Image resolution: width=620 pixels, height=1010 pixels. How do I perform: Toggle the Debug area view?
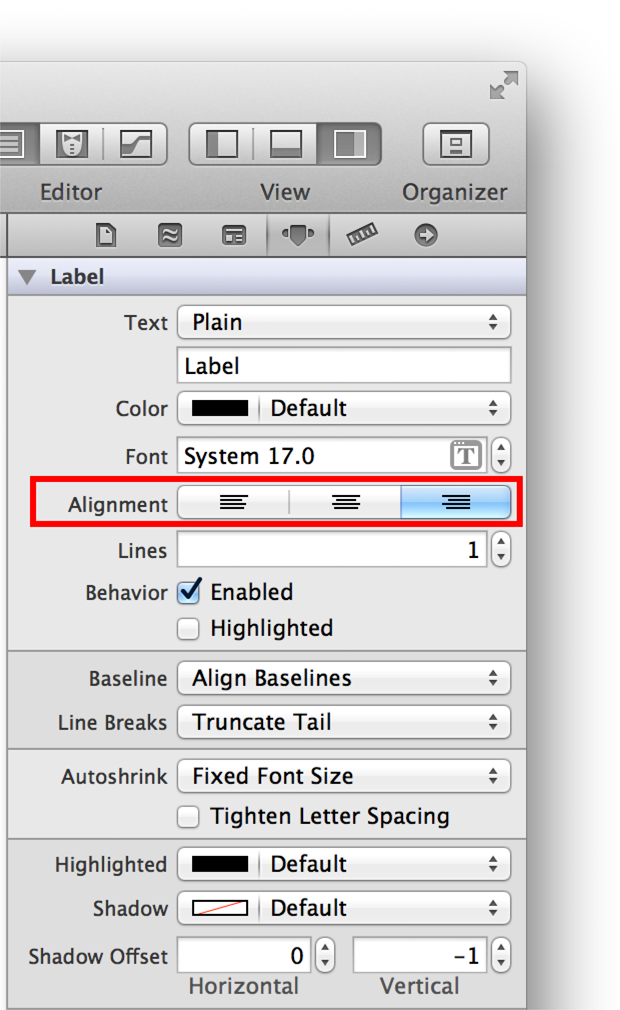(x=285, y=145)
